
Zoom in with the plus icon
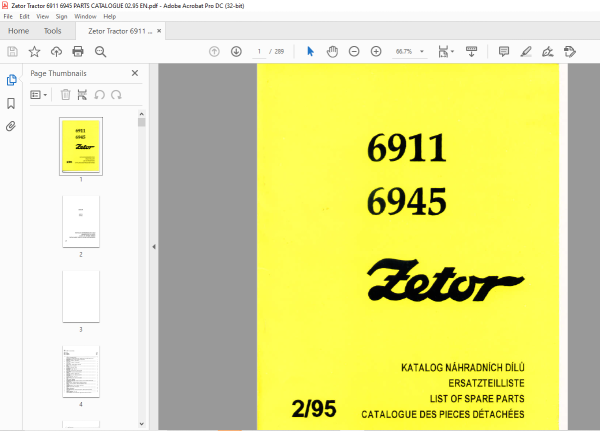(376, 51)
